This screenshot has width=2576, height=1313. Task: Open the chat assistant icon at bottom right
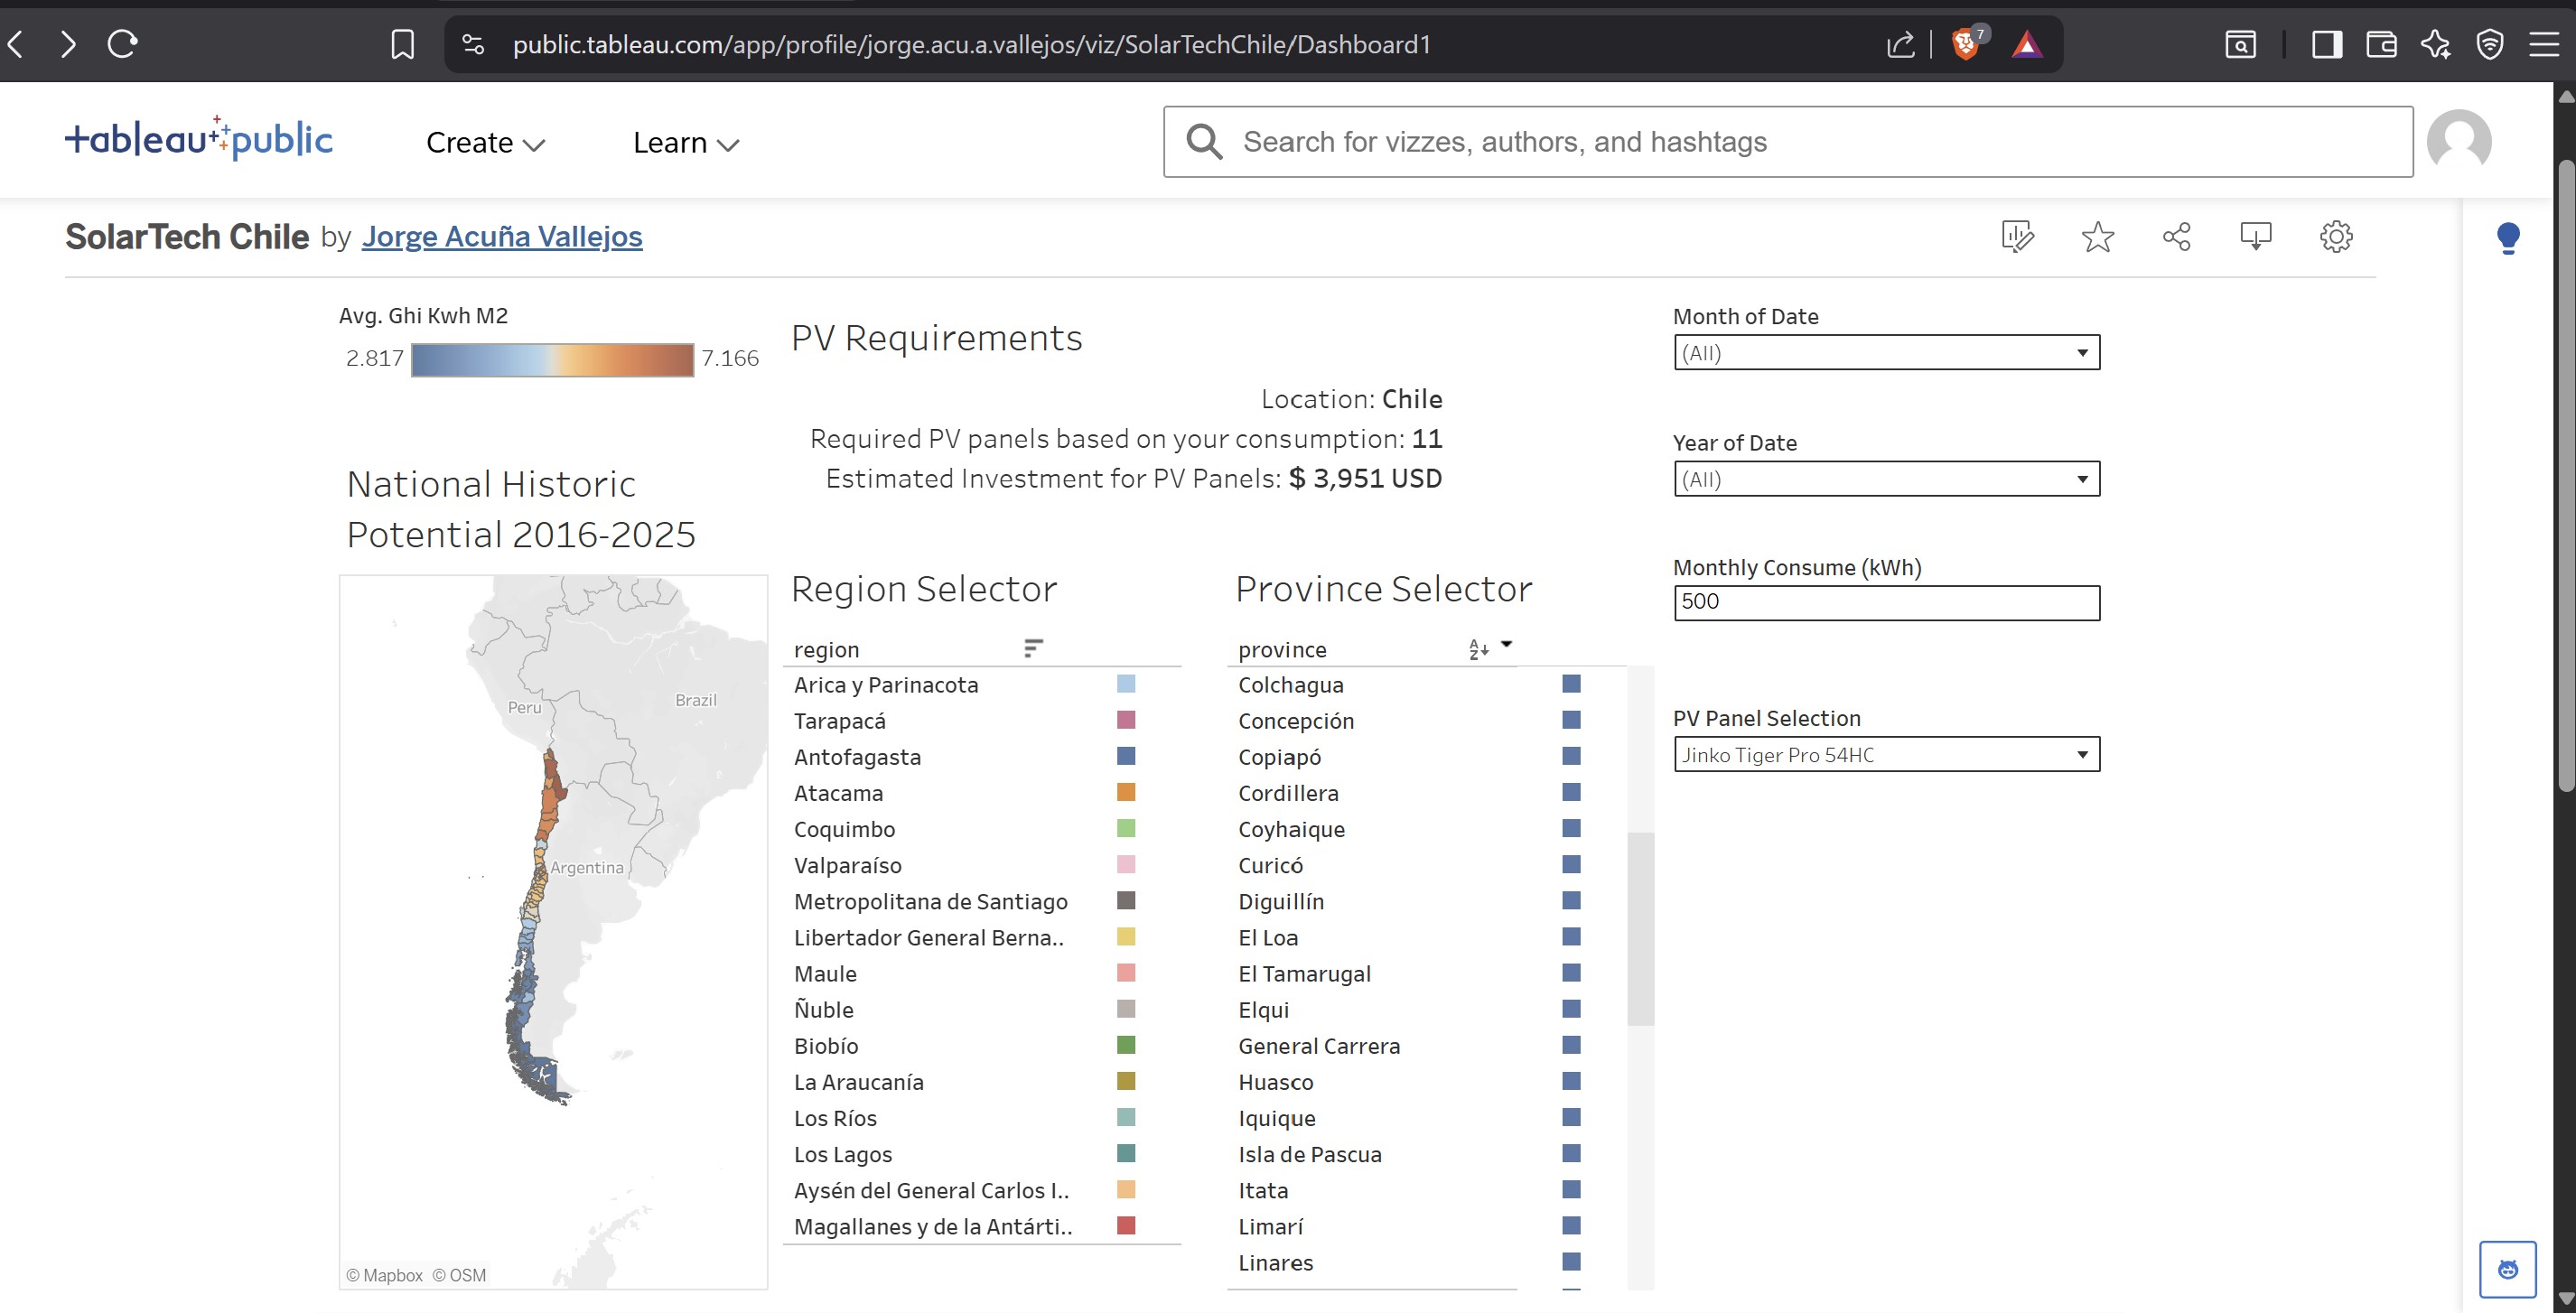tap(2507, 1269)
